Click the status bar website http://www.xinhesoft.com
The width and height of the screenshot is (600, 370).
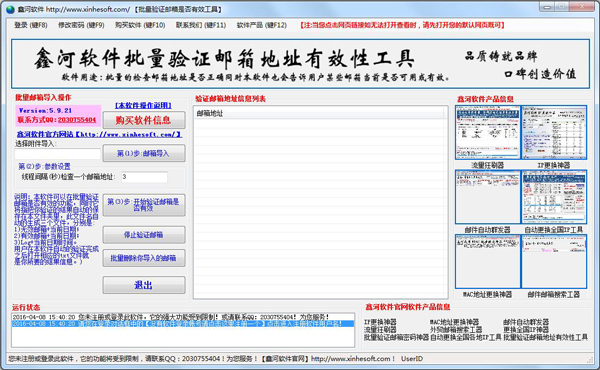[x=351, y=359]
